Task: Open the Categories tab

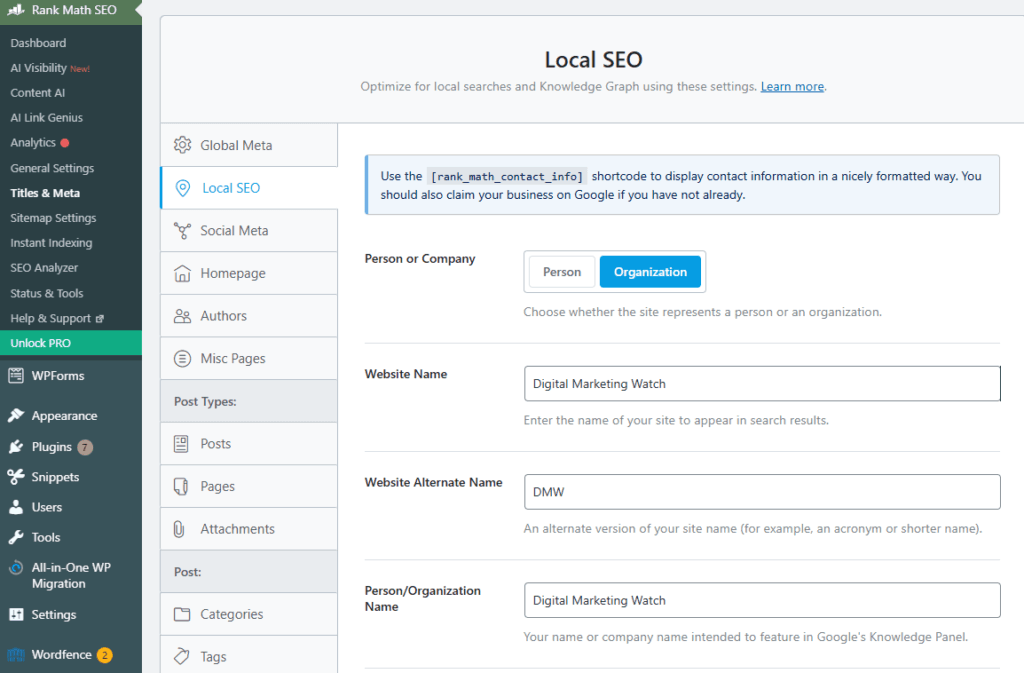Action: 249,614
